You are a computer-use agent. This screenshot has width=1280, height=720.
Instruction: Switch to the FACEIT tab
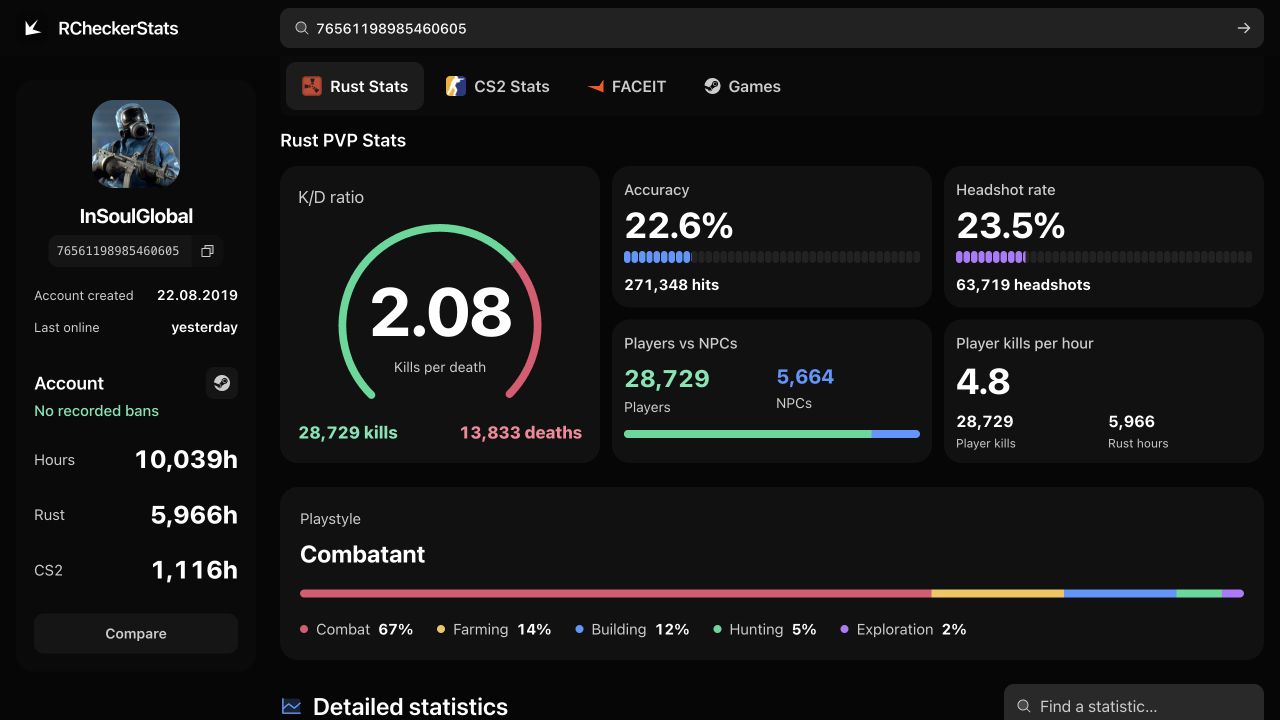click(627, 86)
